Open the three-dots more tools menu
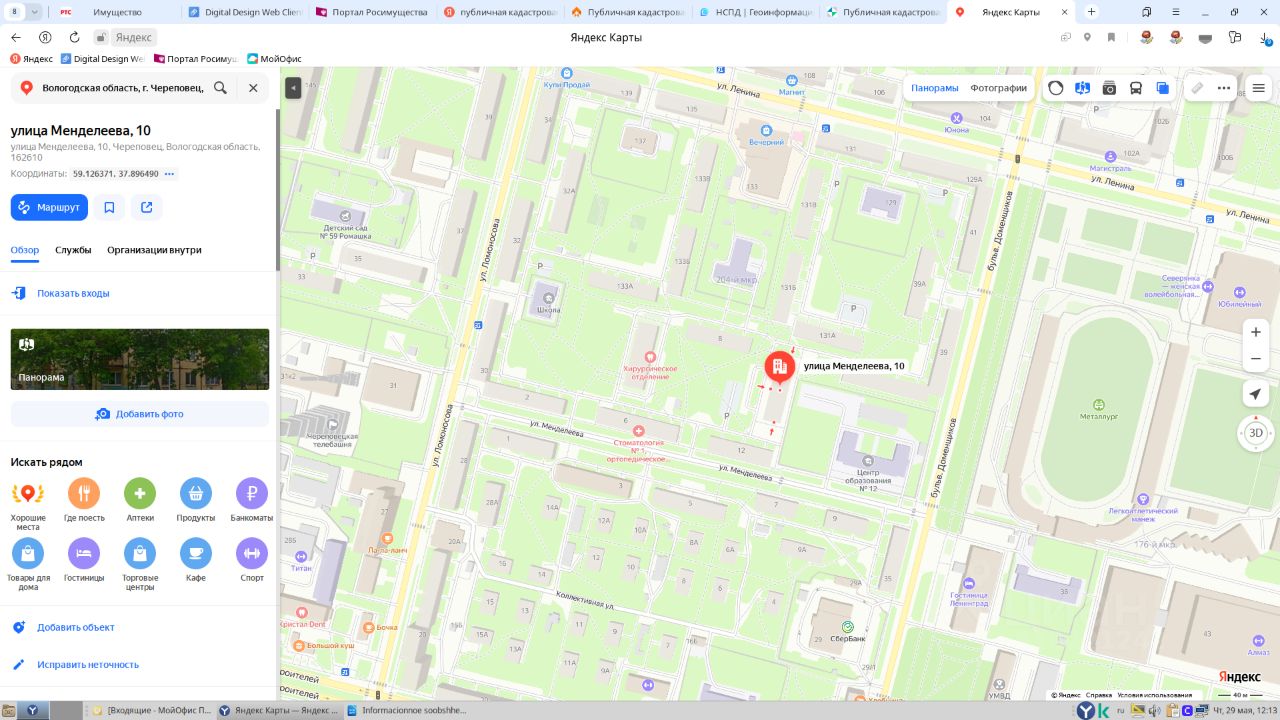Viewport: 1280px width, 720px height. [x=1224, y=88]
